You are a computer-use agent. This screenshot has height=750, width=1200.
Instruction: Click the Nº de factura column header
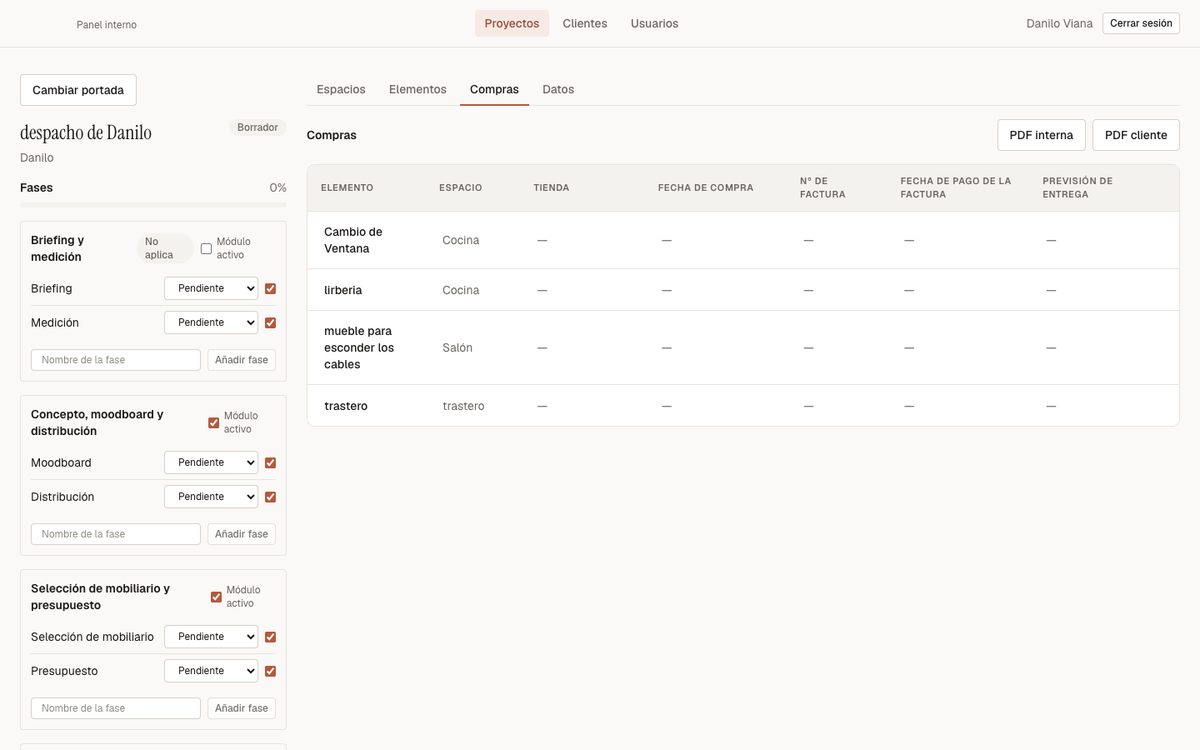pos(823,188)
